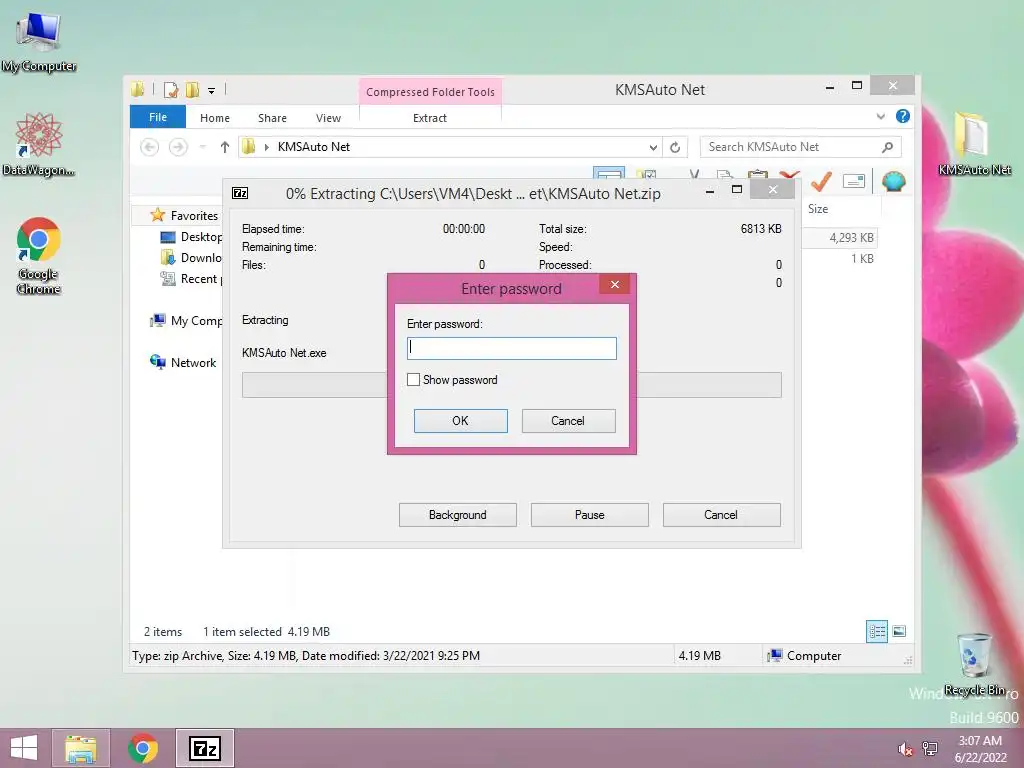
Task: Click the Explorer window folder icon in the title bar
Action: tap(138, 89)
